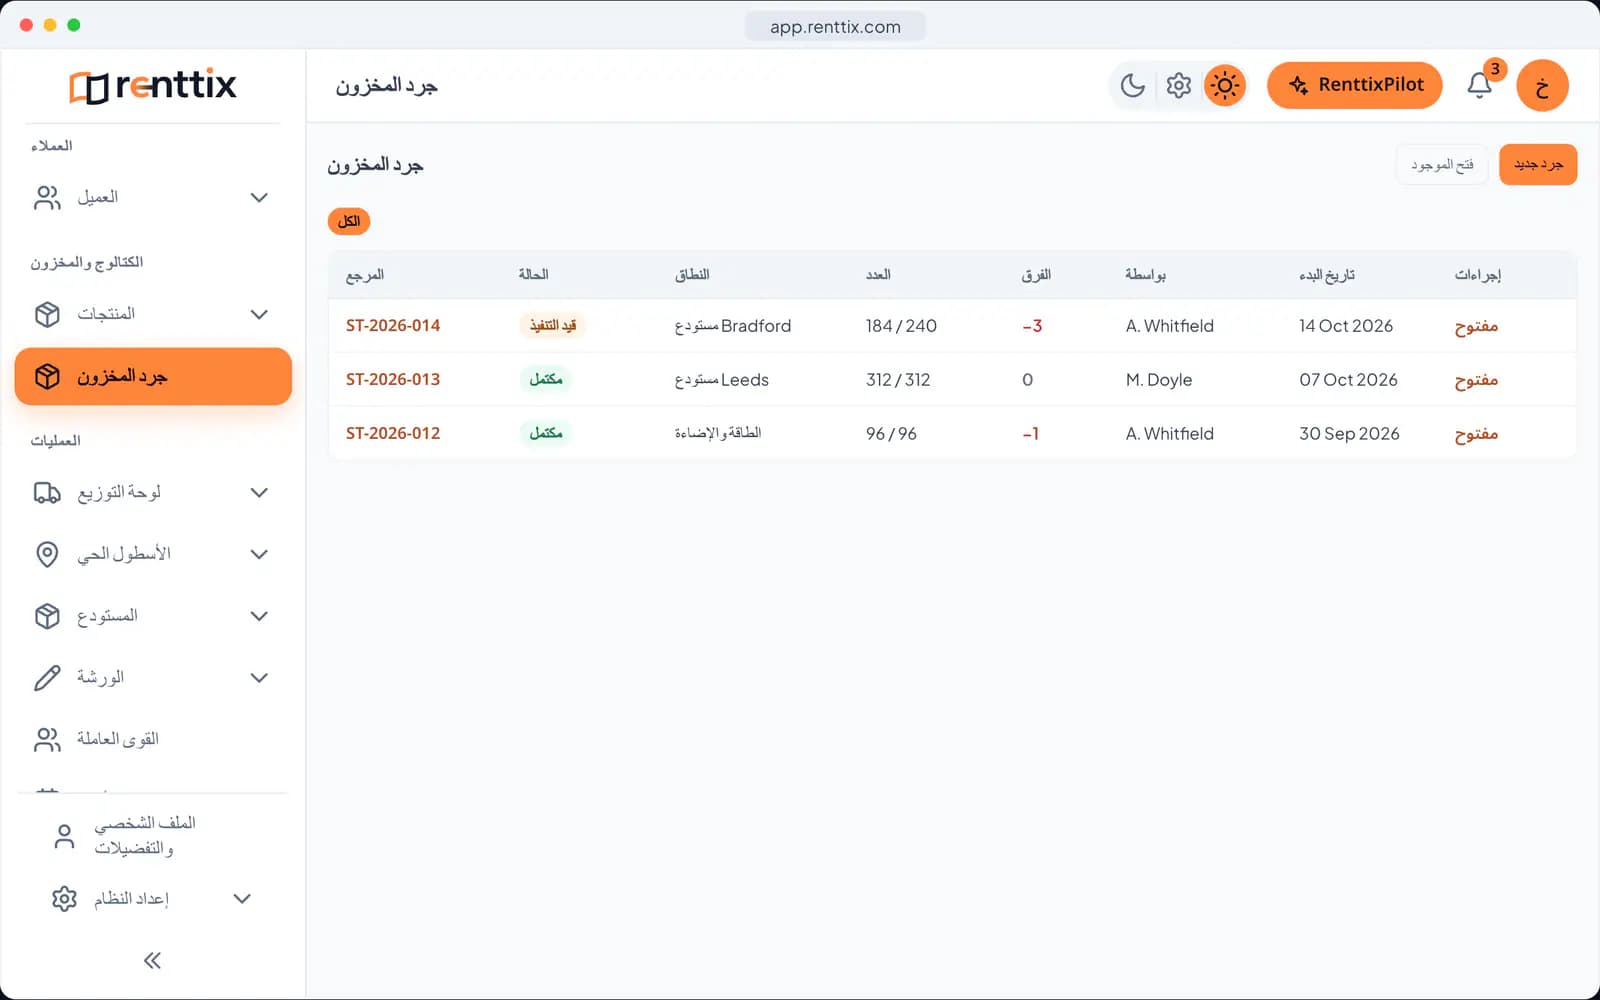The height and width of the screenshot is (1000, 1600).
Task: Click the إعداد النظام gear icon
Action: pos(64,899)
